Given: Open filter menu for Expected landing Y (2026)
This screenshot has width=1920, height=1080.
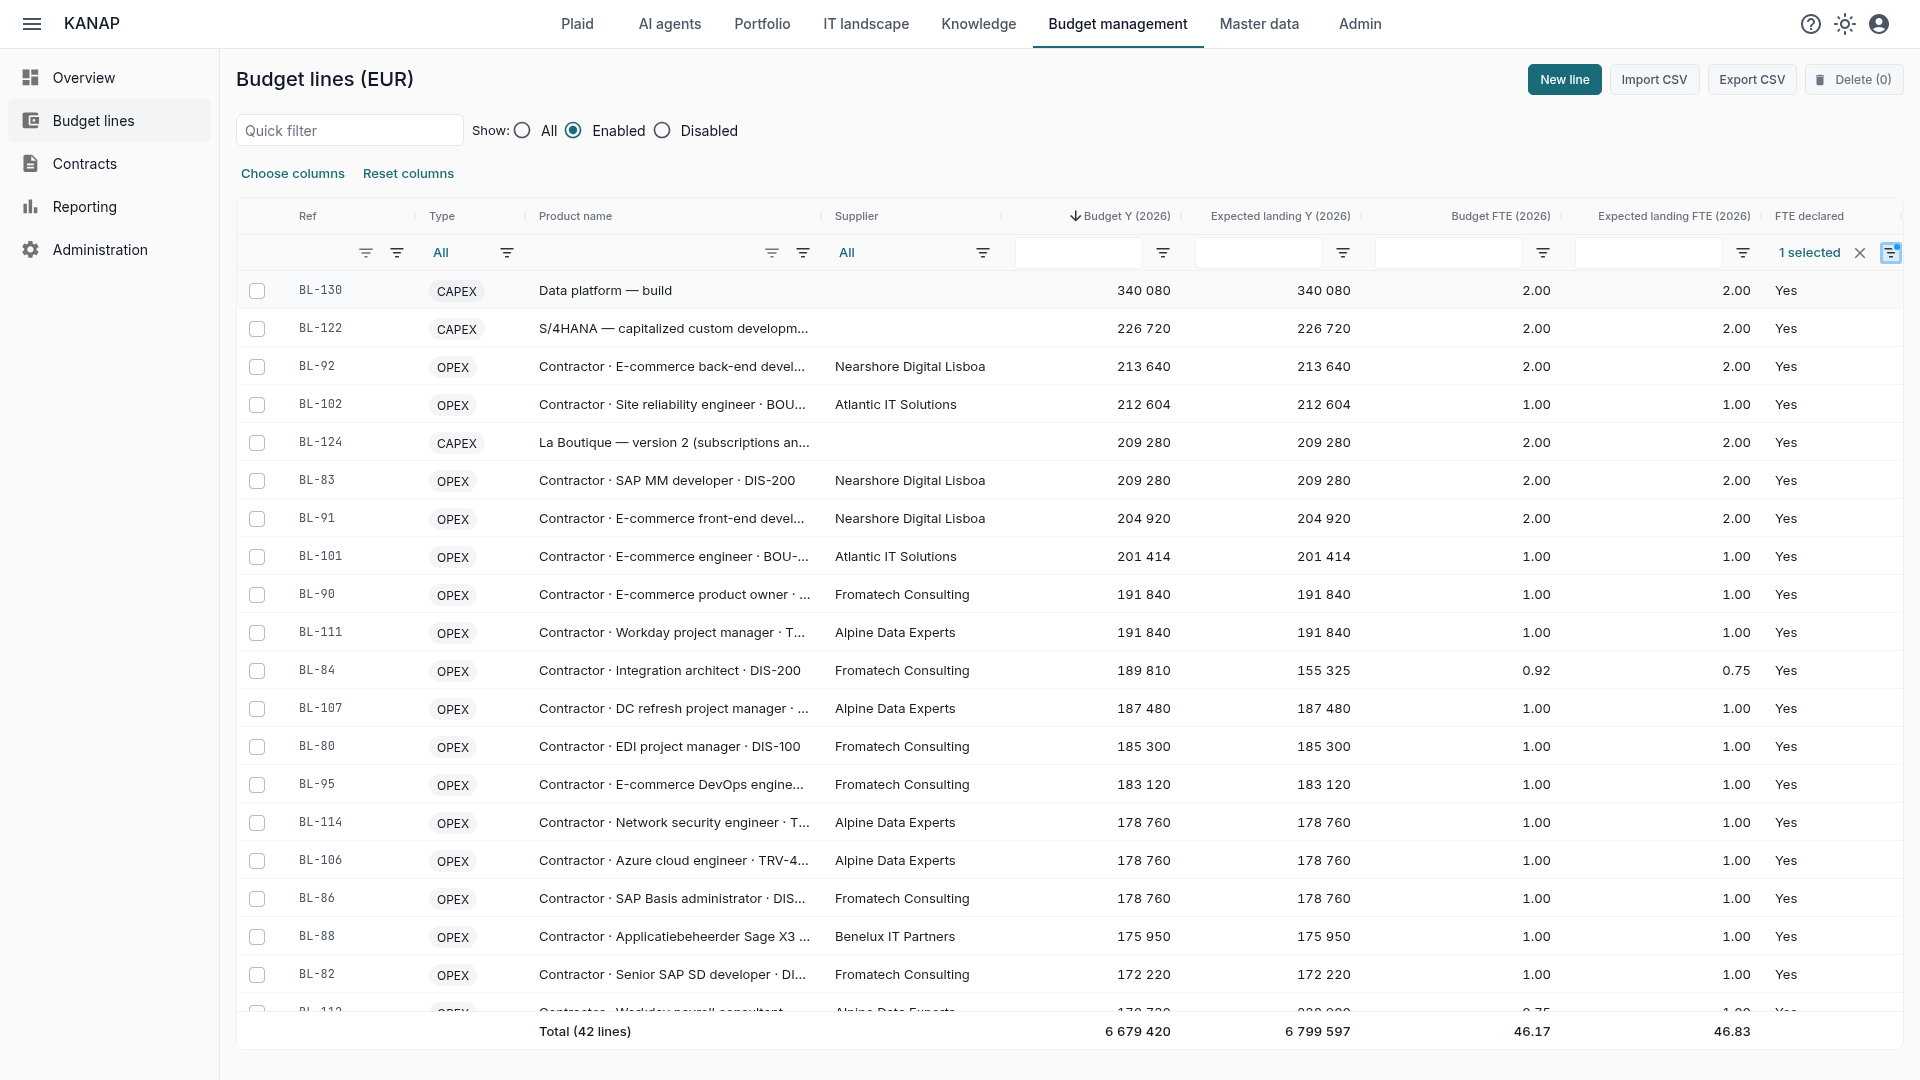Looking at the screenshot, I should 1343,253.
